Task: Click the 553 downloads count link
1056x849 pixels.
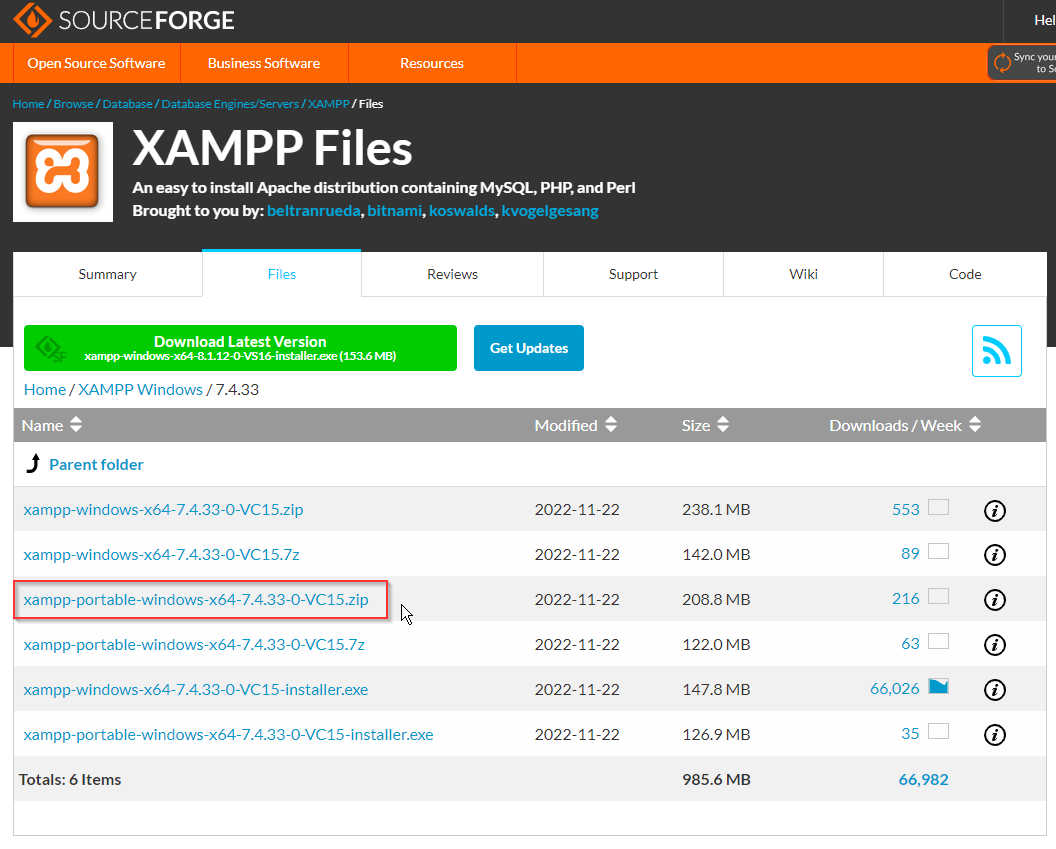Action: click(906, 510)
